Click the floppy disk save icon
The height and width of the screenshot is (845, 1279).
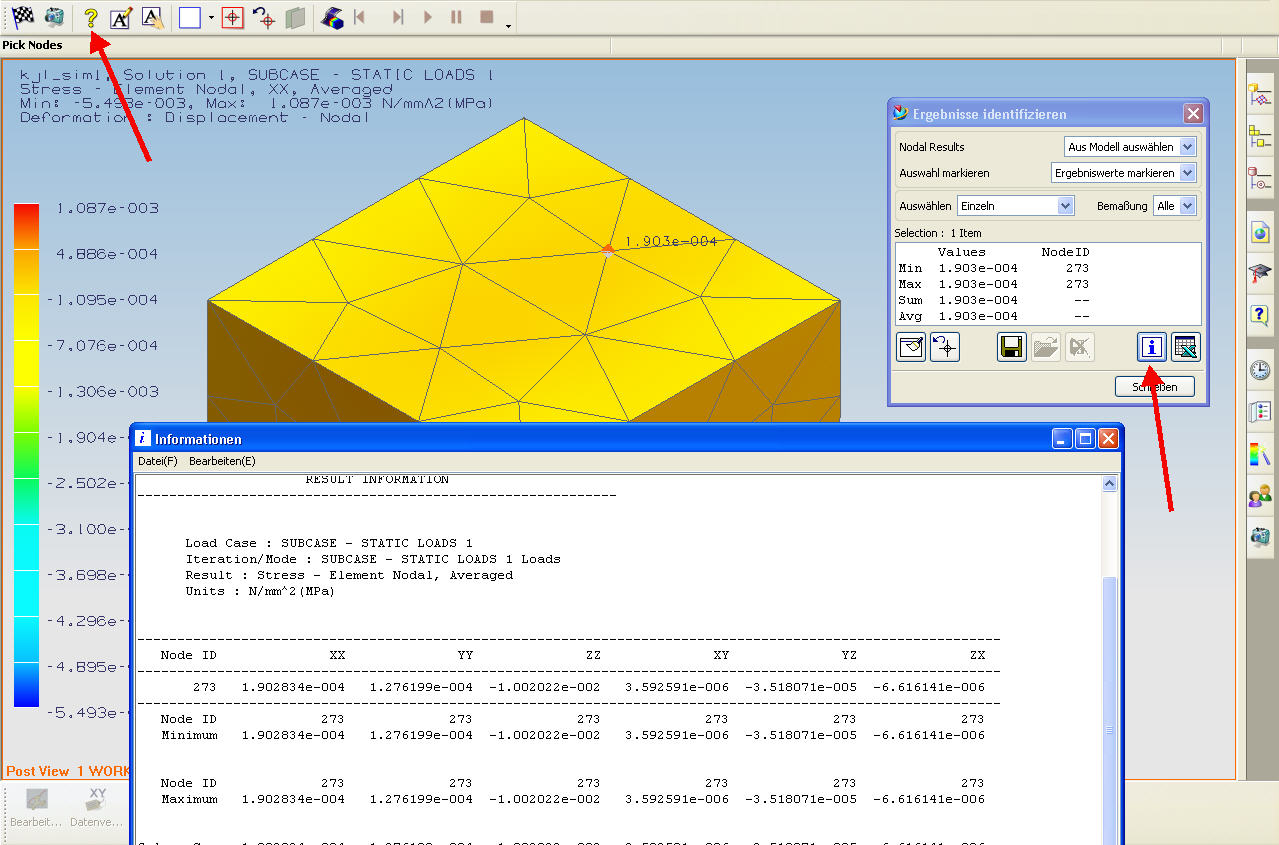pos(1012,347)
